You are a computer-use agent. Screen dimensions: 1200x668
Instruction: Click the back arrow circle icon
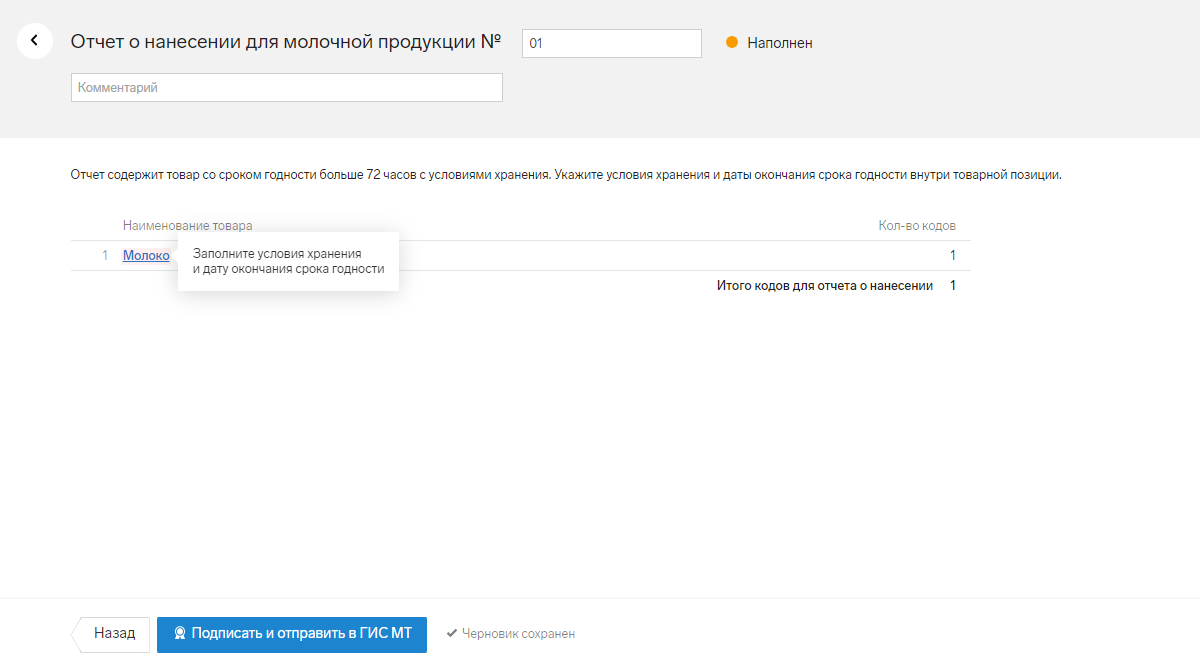[x=35, y=41]
